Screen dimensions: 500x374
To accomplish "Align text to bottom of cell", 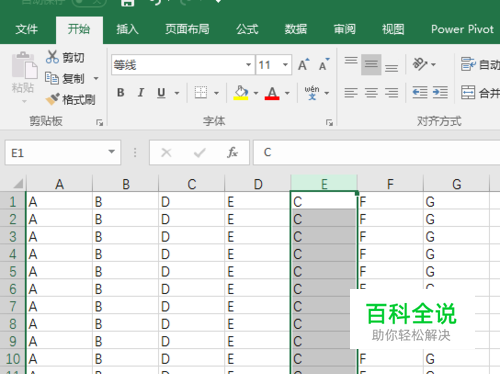I will click(391, 68).
